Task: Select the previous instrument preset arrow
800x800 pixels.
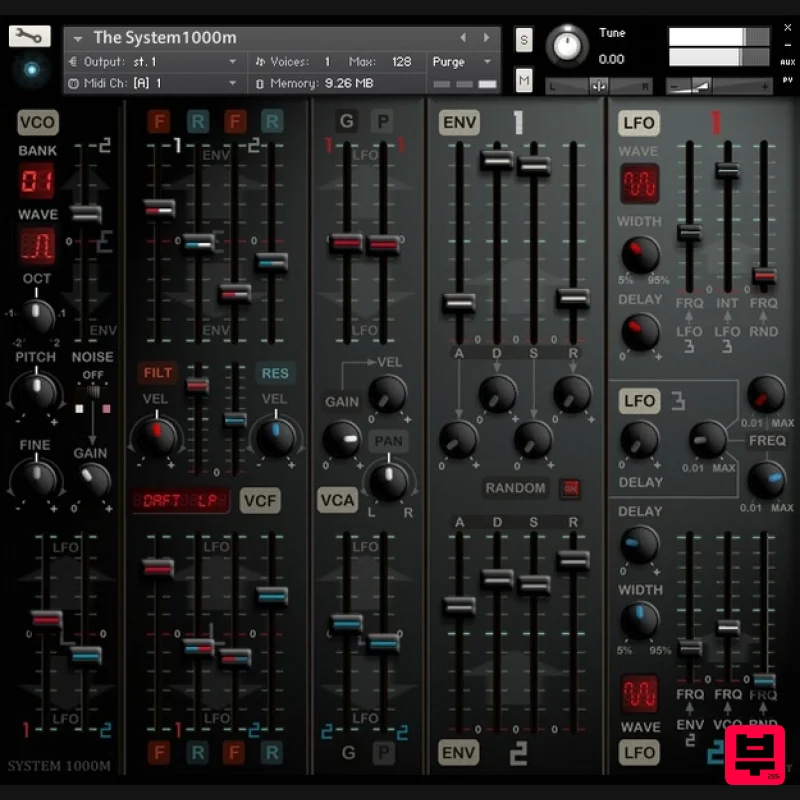Action: pos(463,37)
